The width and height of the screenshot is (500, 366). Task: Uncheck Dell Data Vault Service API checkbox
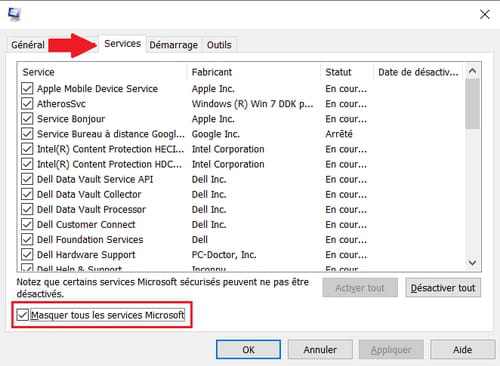tap(27, 179)
